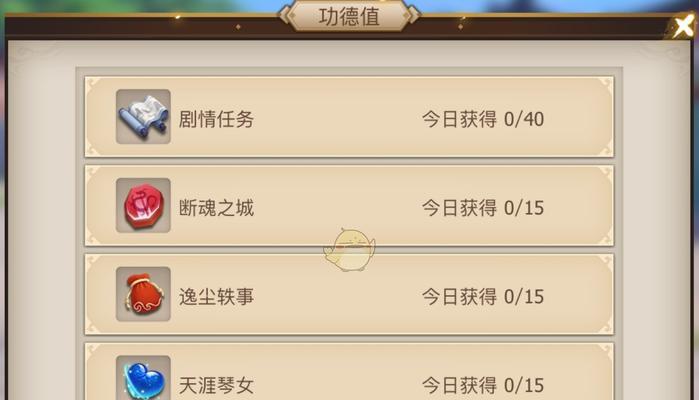Check 今日获得 0/15 progress for 天涯琴女
This screenshot has height=400, width=699.
click(x=483, y=385)
